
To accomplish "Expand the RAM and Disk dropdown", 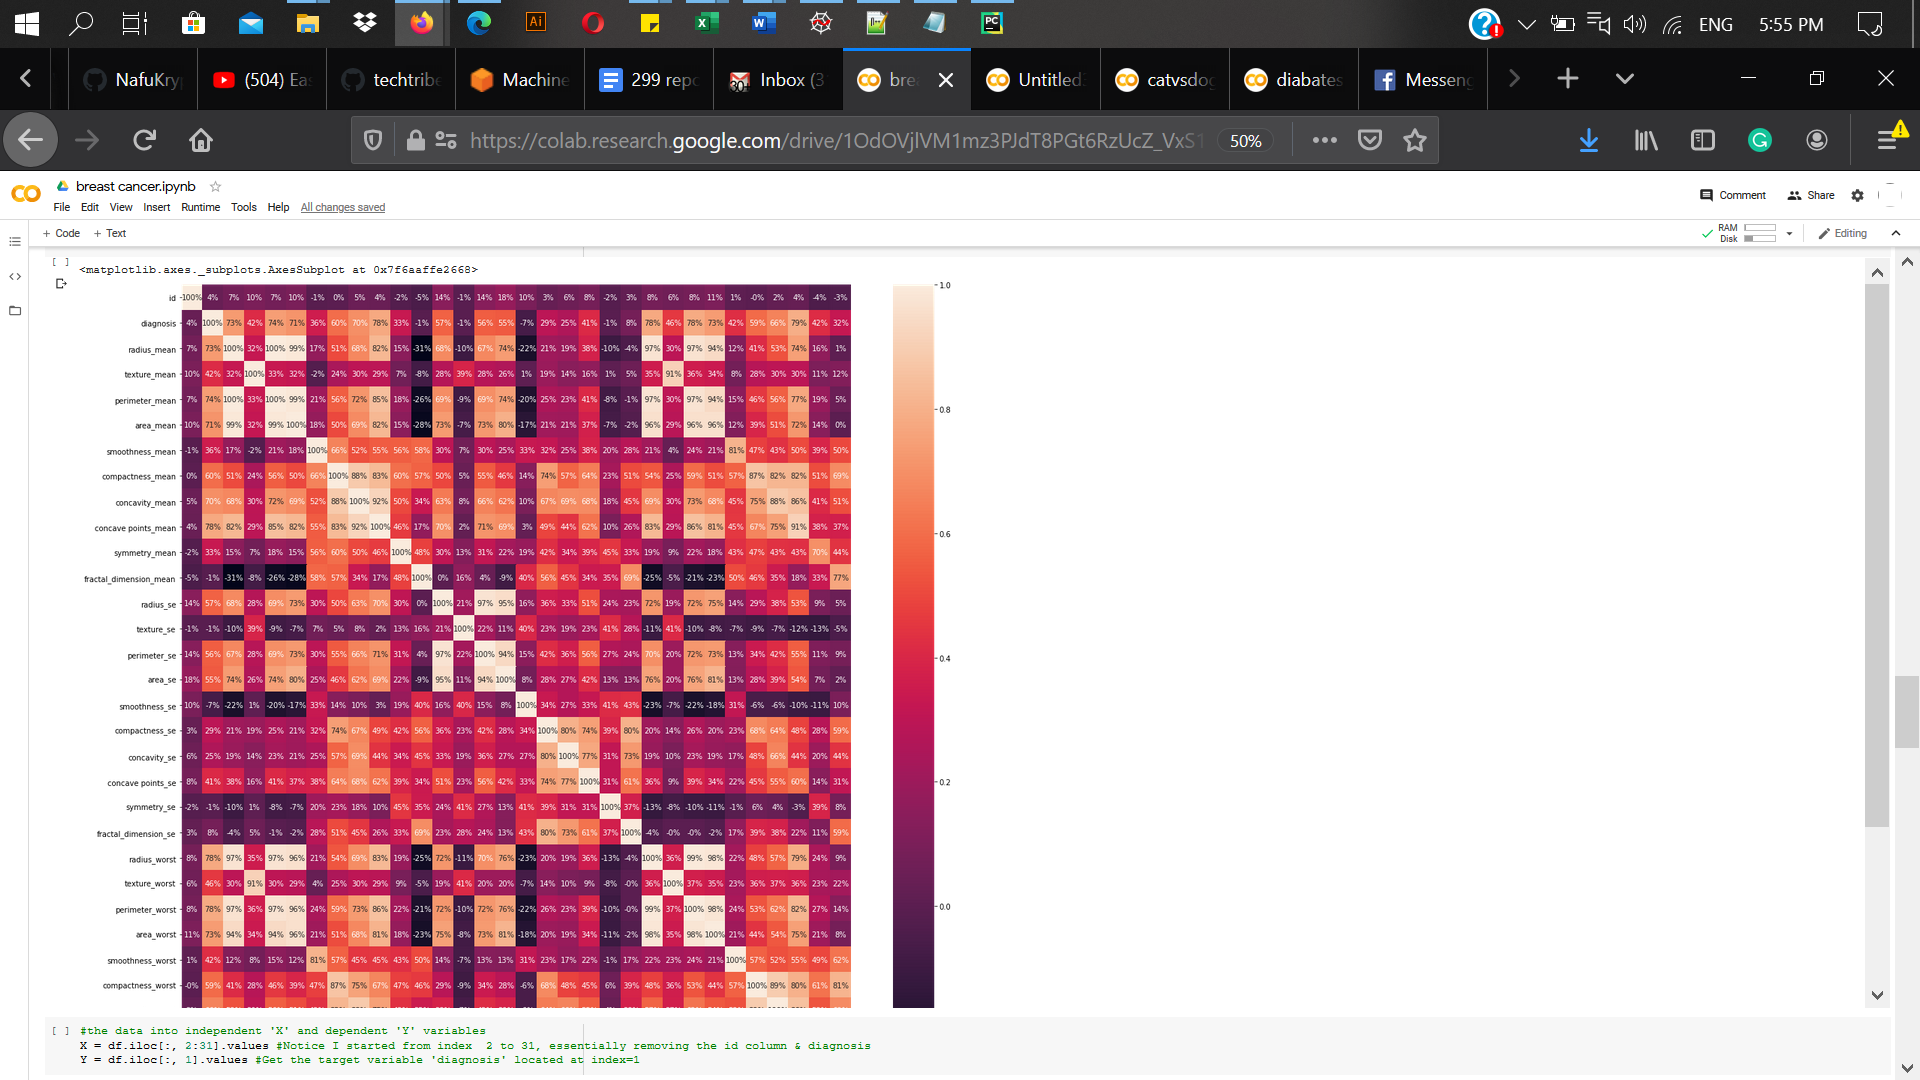I will [1789, 233].
